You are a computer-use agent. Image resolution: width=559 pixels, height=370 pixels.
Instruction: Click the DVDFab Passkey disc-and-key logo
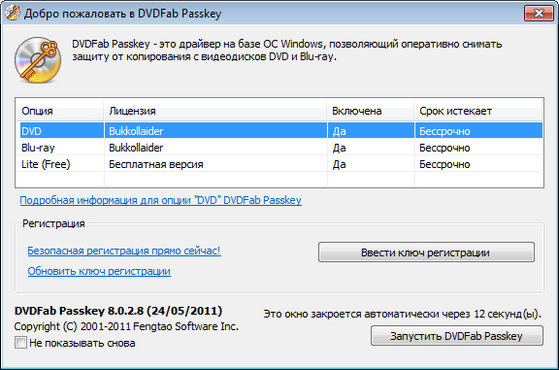38,60
